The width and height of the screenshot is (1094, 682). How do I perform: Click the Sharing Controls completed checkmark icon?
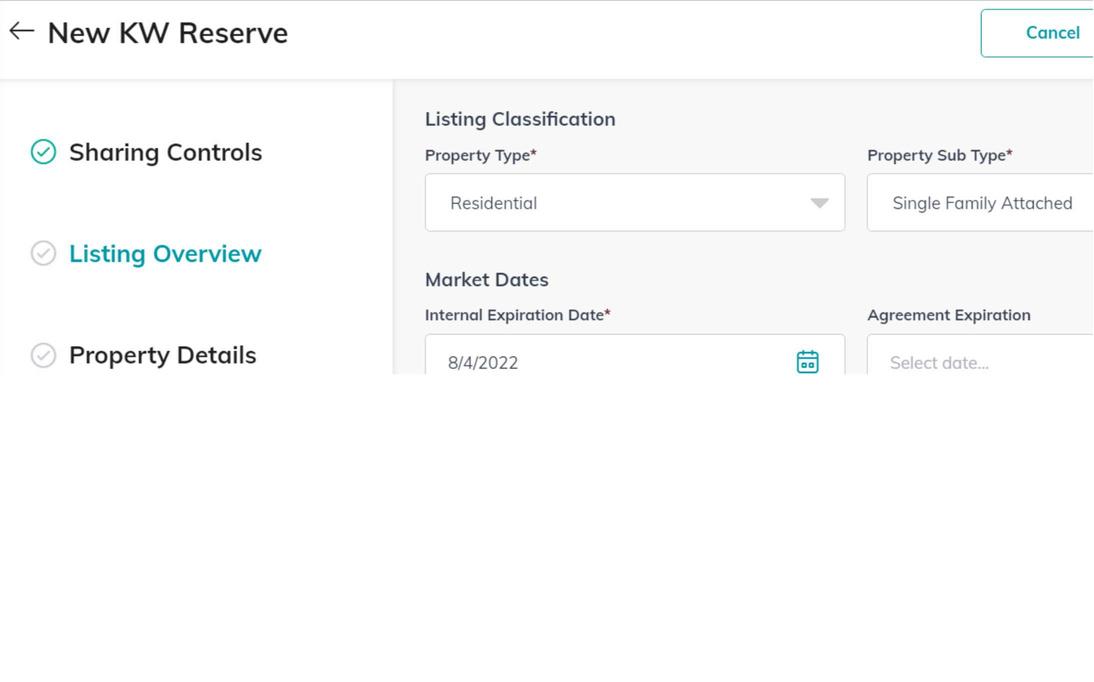point(43,152)
